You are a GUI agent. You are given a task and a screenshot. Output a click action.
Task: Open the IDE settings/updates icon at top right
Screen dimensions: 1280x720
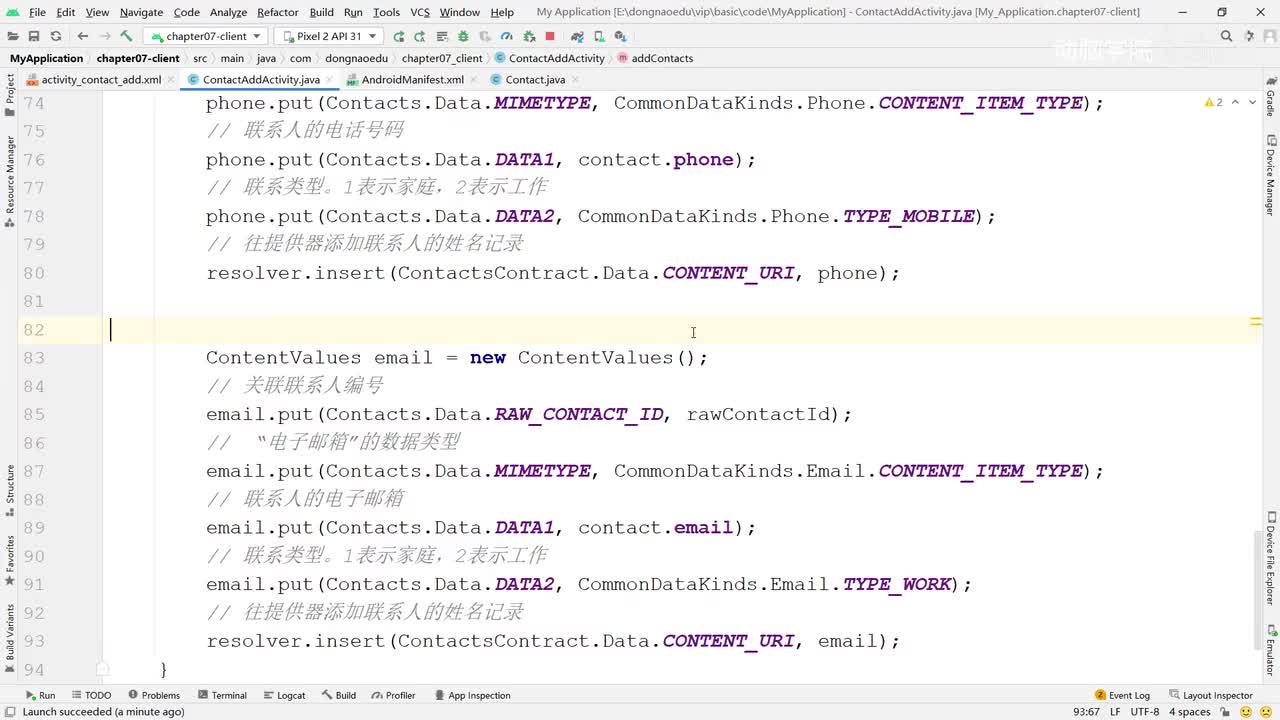pyautogui.click(x=1248, y=36)
